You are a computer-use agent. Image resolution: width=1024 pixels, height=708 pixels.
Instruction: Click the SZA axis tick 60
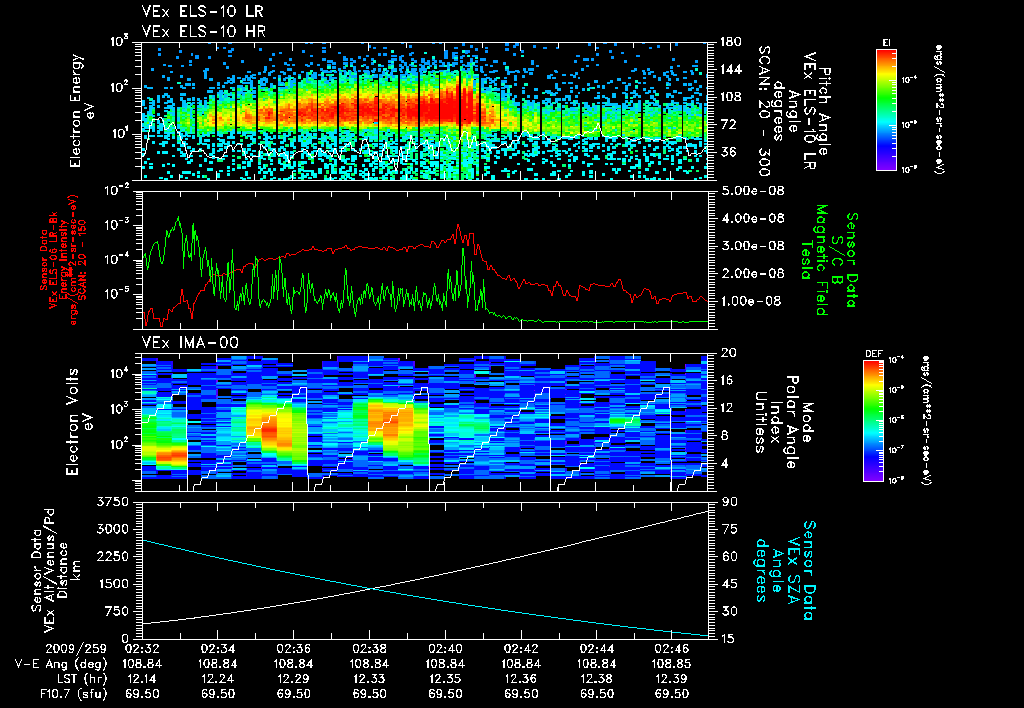(730, 556)
